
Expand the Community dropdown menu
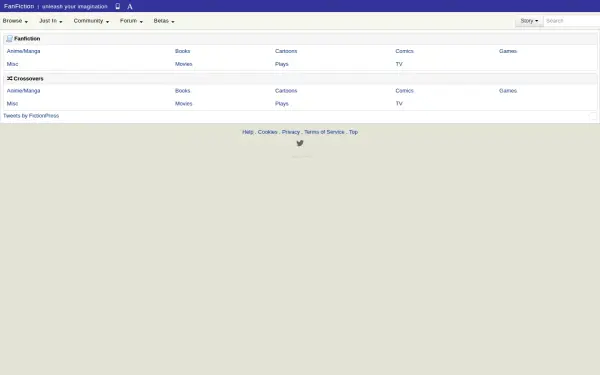(x=91, y=21)
